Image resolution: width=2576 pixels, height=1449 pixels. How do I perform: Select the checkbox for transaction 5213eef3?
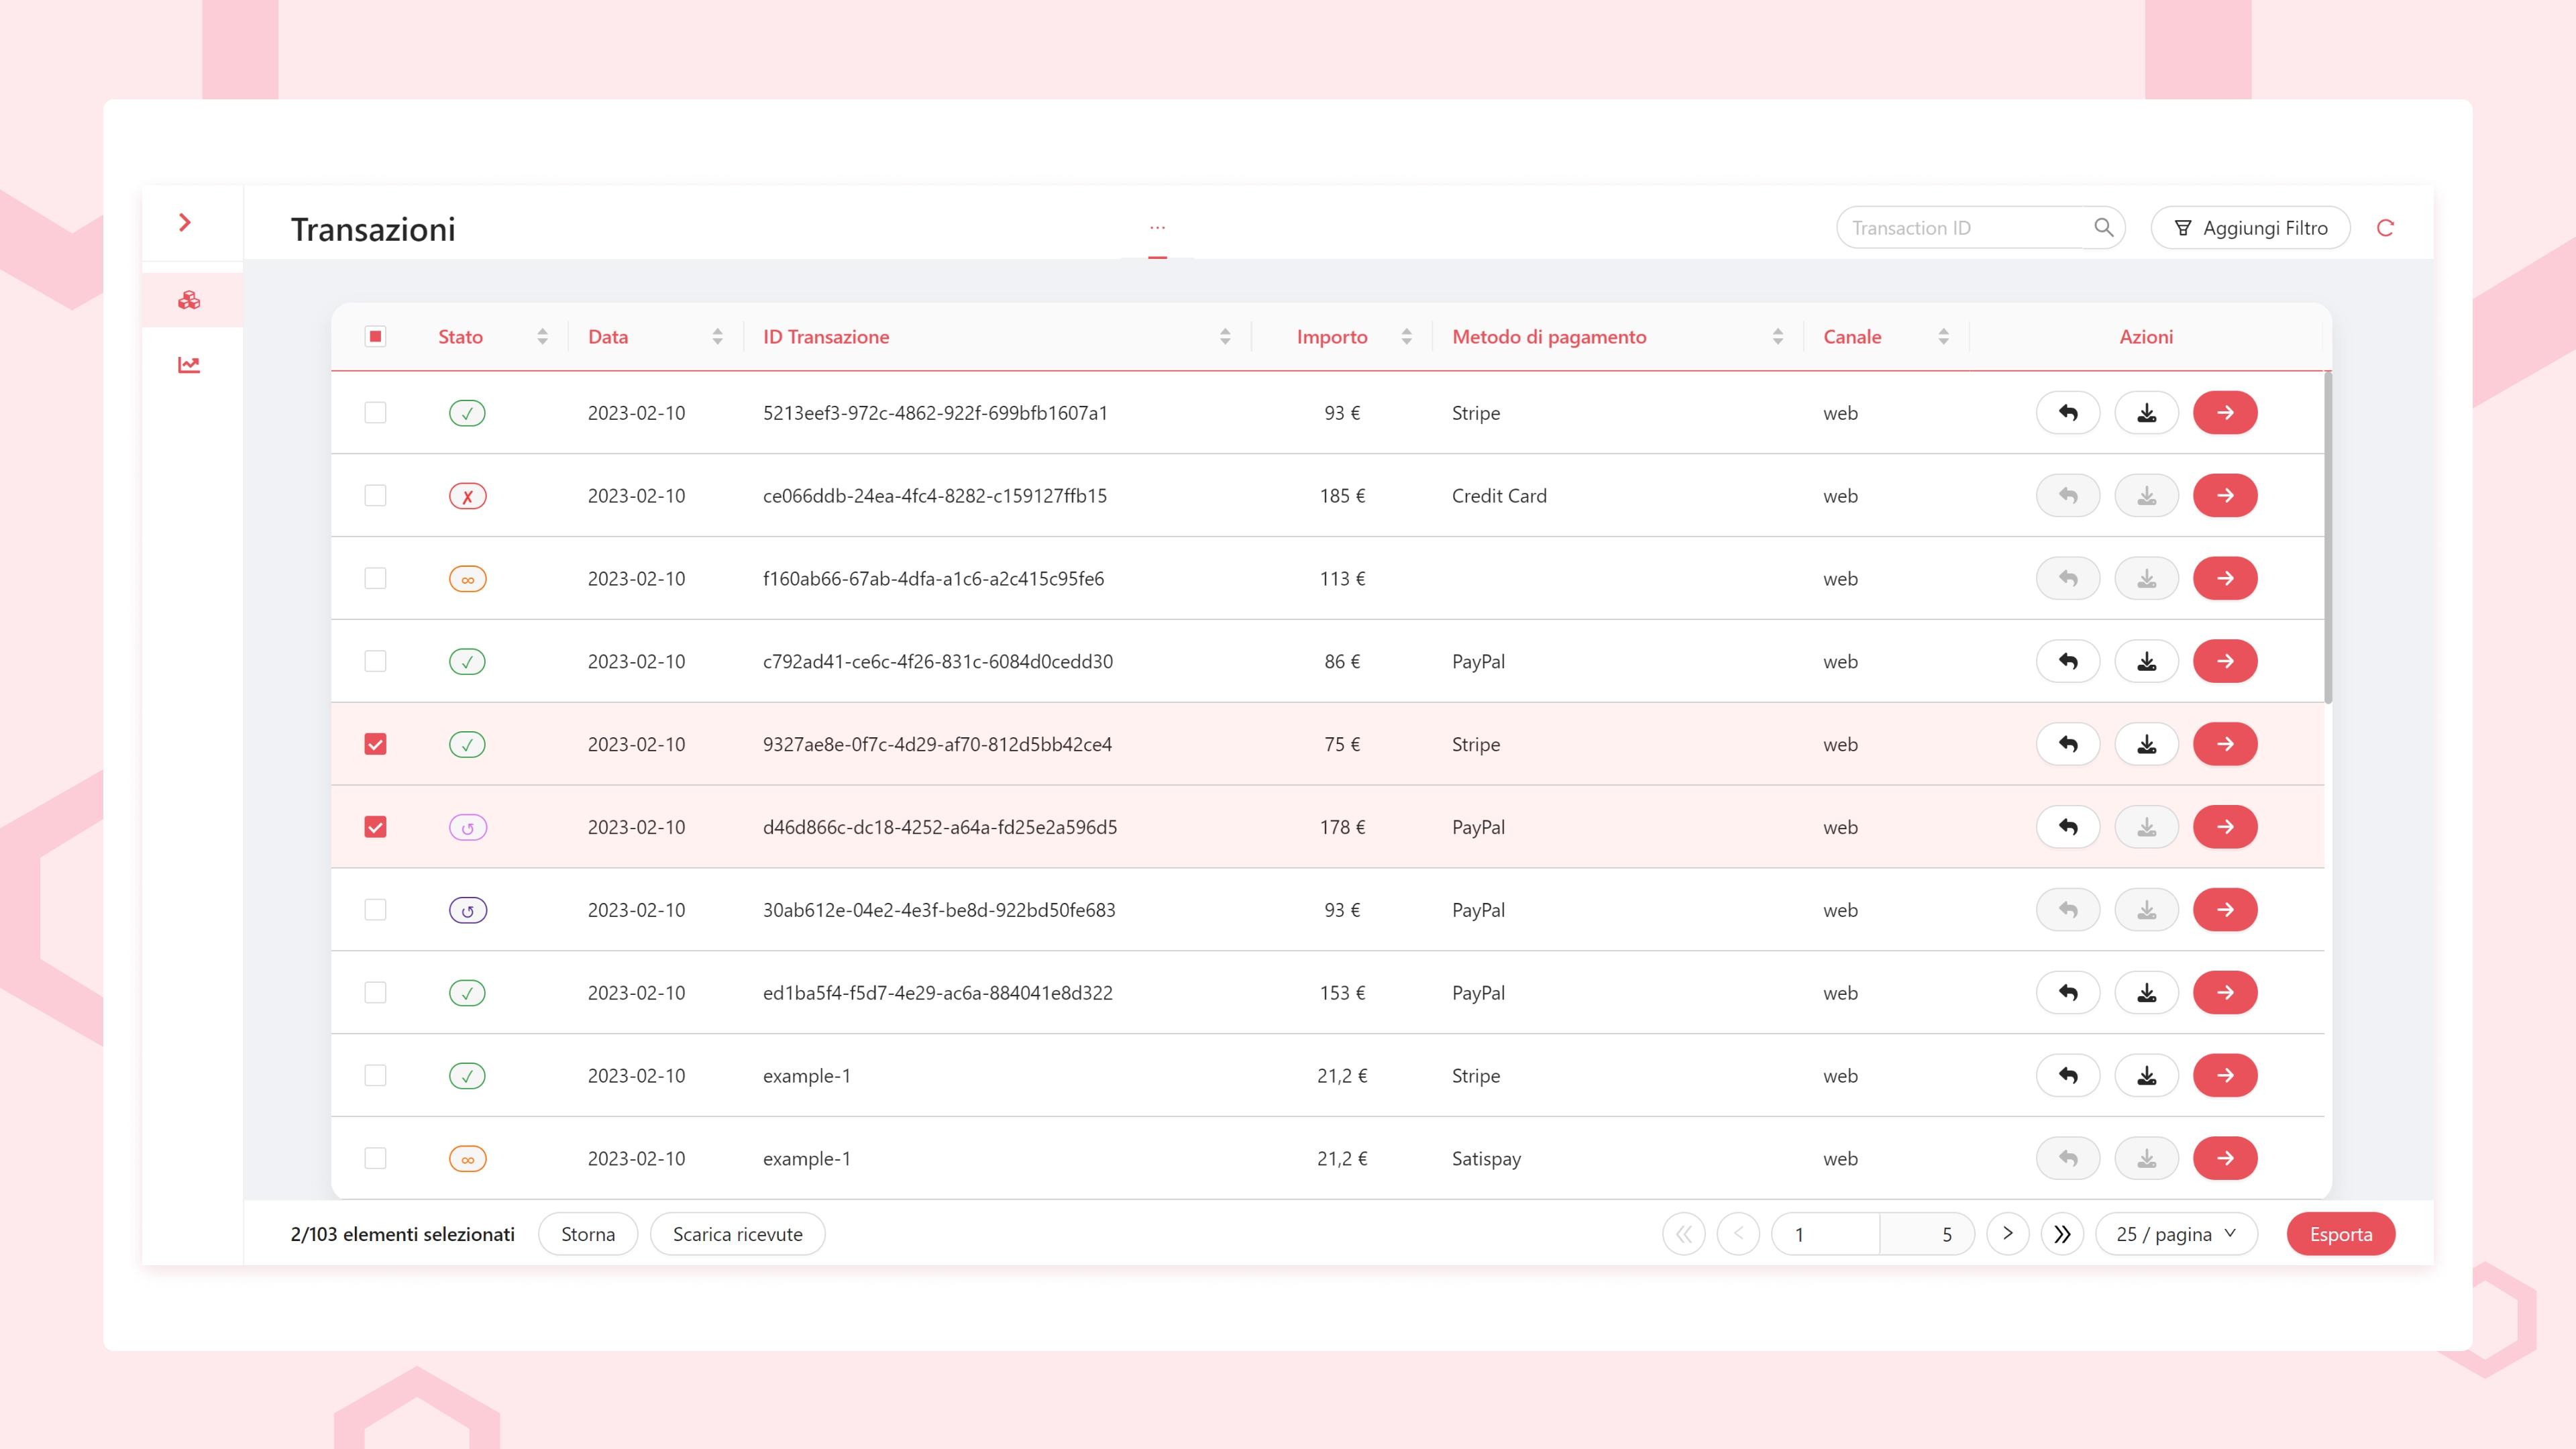(x=375, y=413)
